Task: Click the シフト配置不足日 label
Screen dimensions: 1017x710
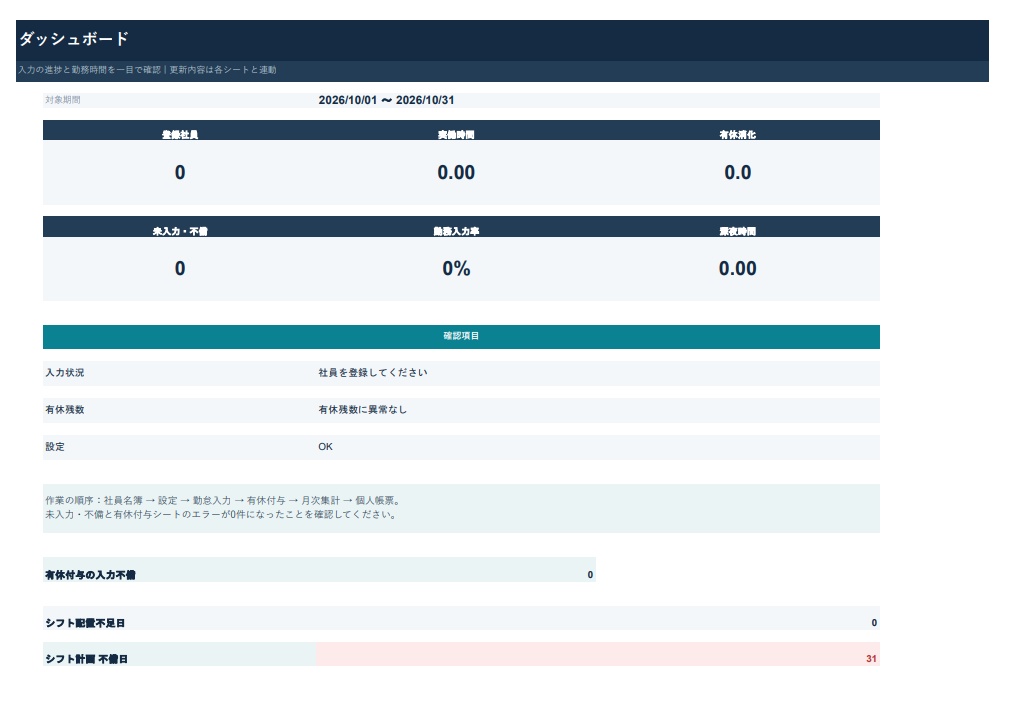Action: point(85,623)
